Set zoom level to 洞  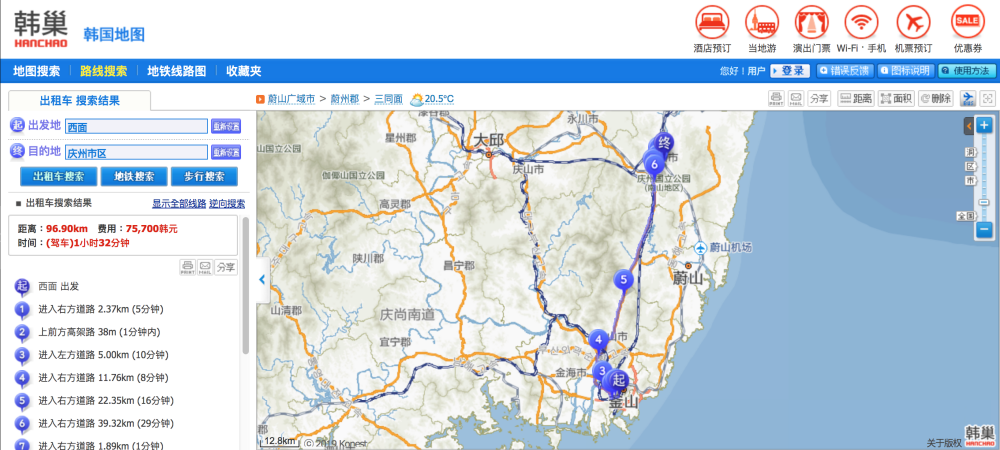click(x=969, y=152)
